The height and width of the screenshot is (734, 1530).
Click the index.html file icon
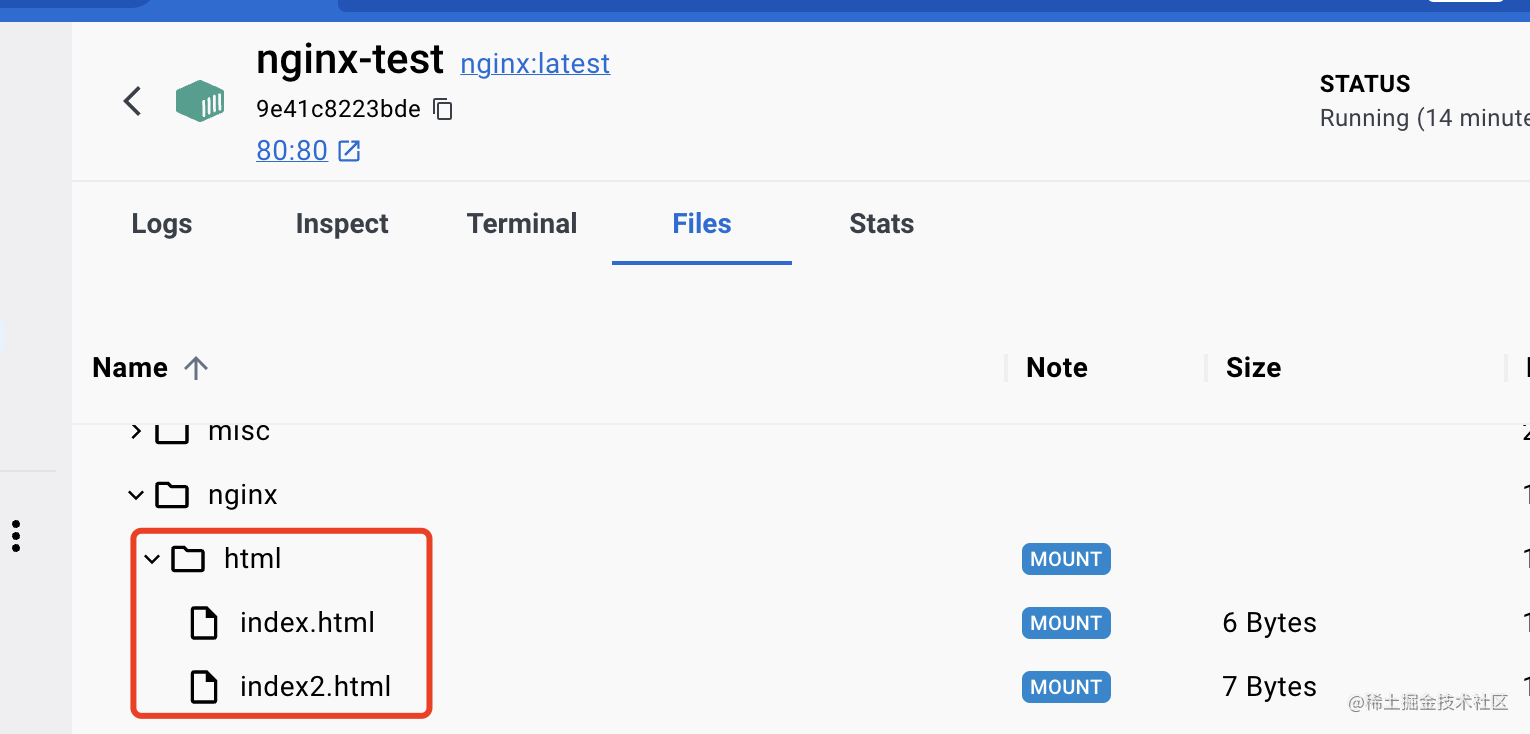(204, 623)
